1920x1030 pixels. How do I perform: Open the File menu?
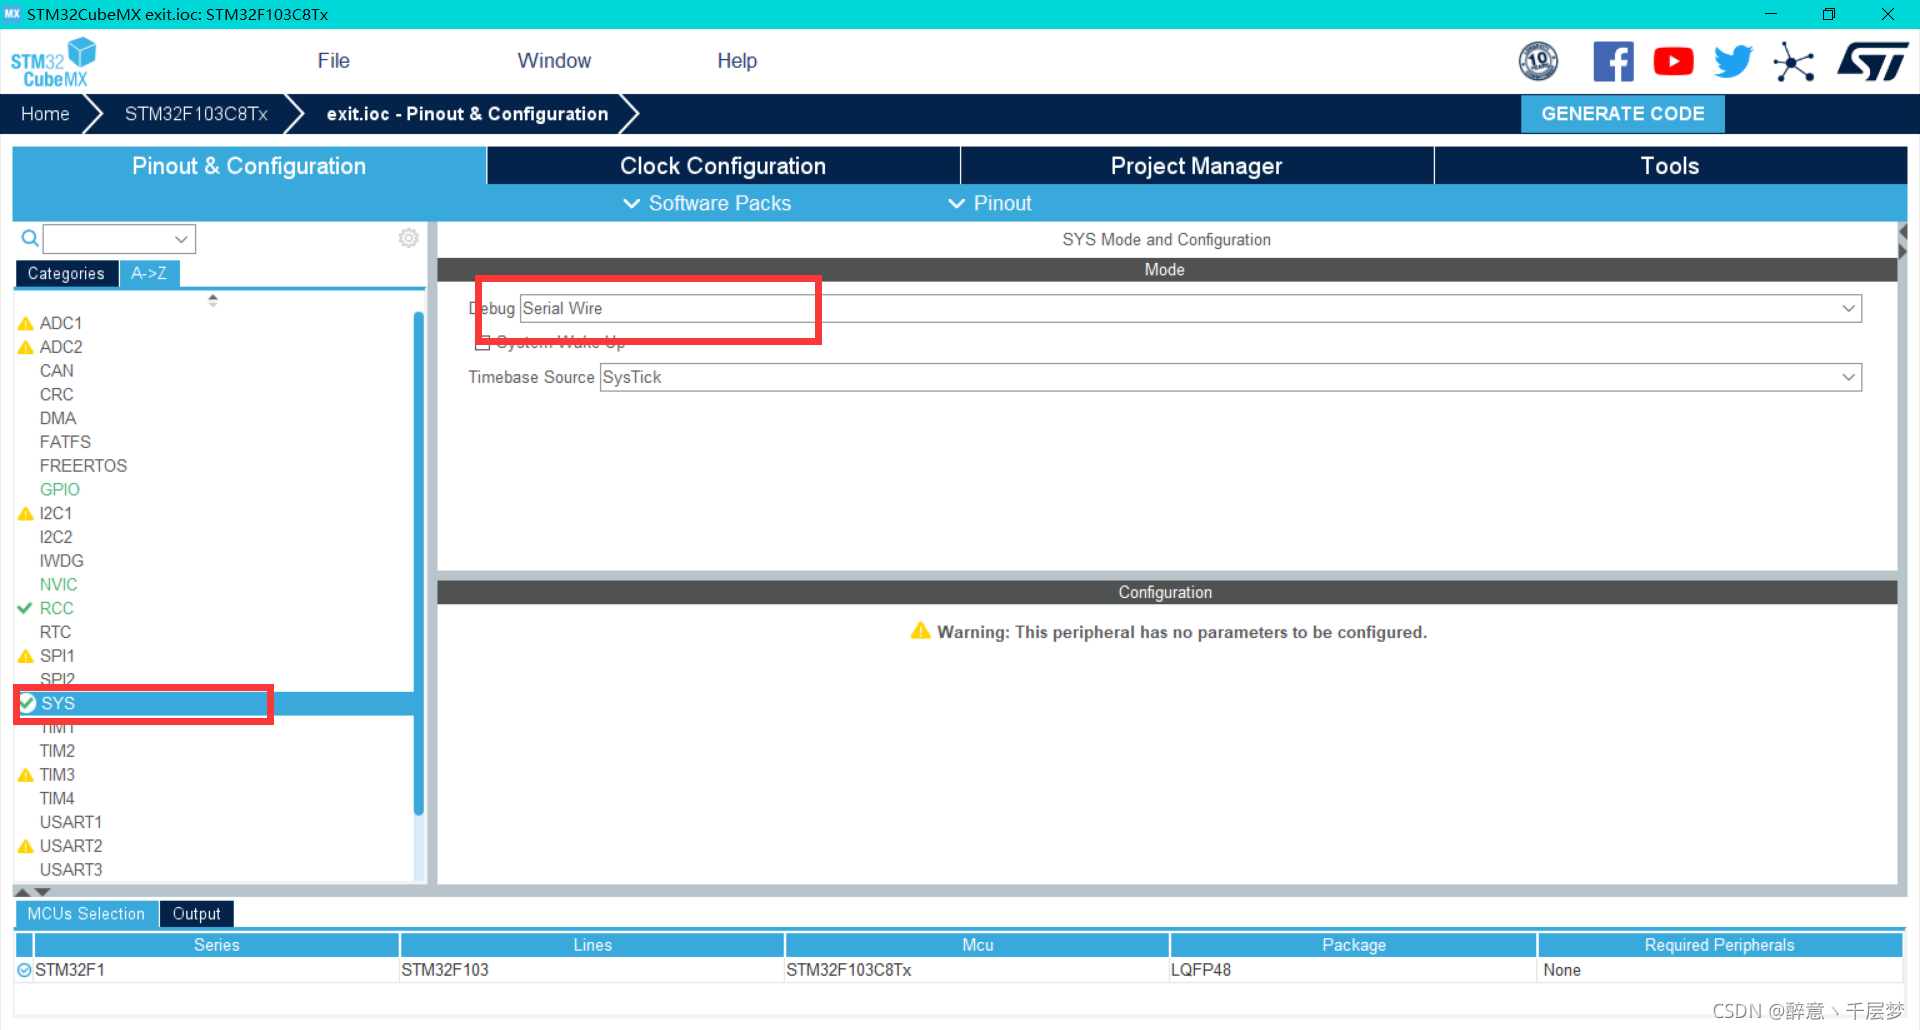click(333, 61)
